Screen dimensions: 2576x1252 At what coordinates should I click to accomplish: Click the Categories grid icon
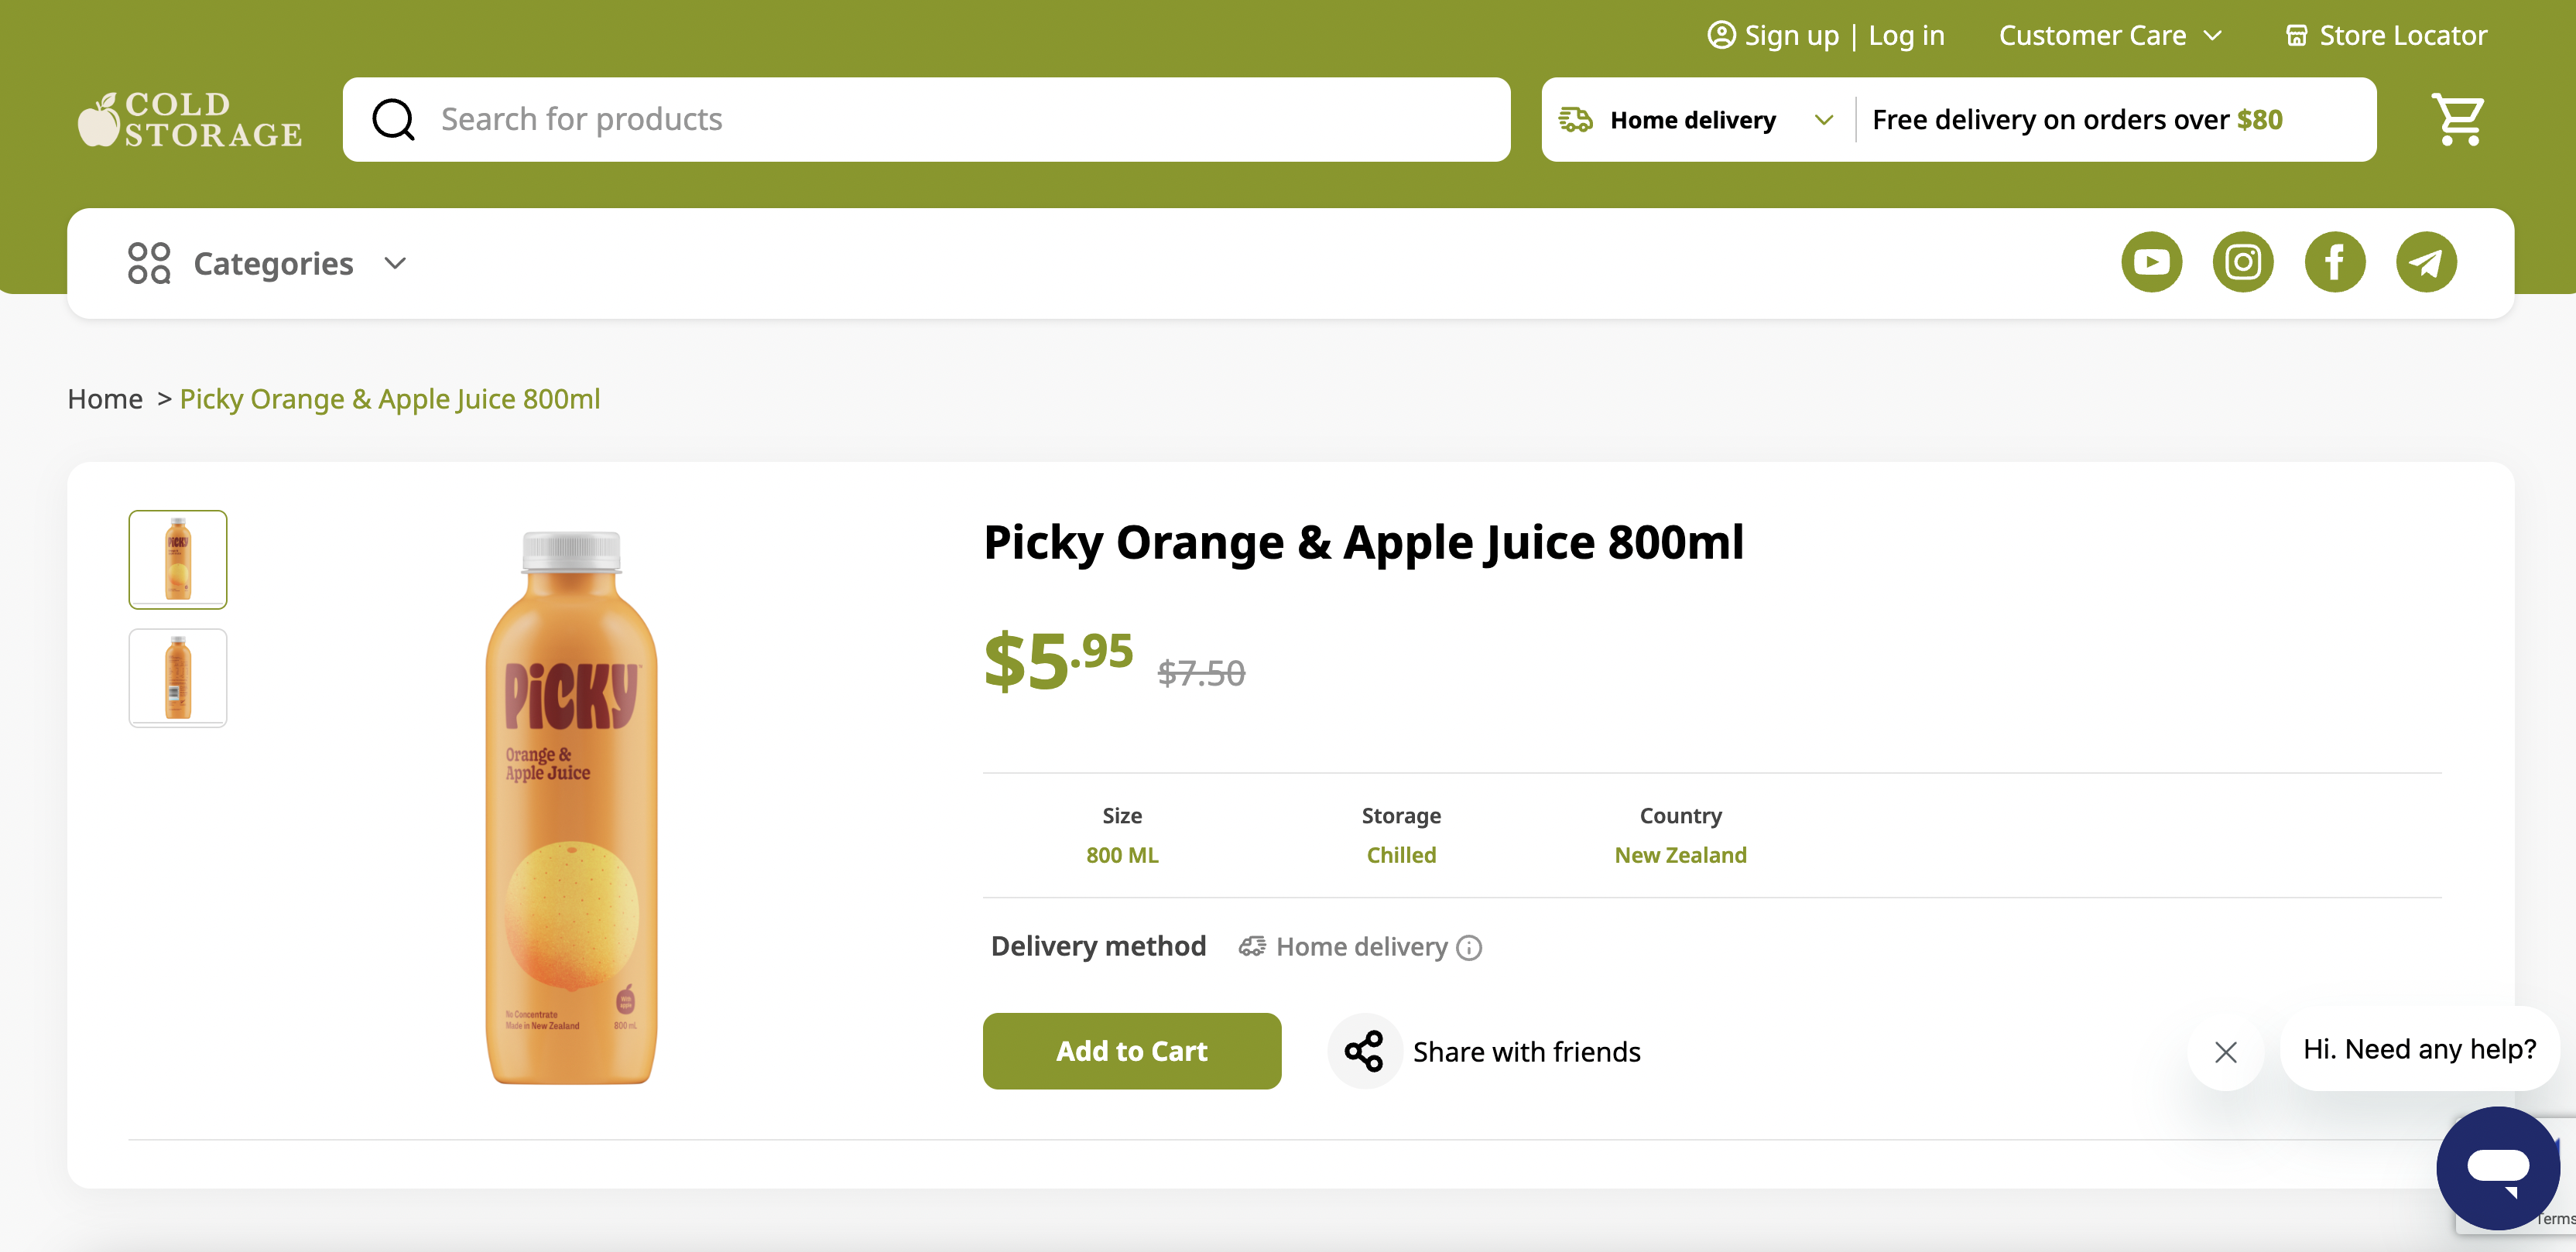click(x=149, y=263)
